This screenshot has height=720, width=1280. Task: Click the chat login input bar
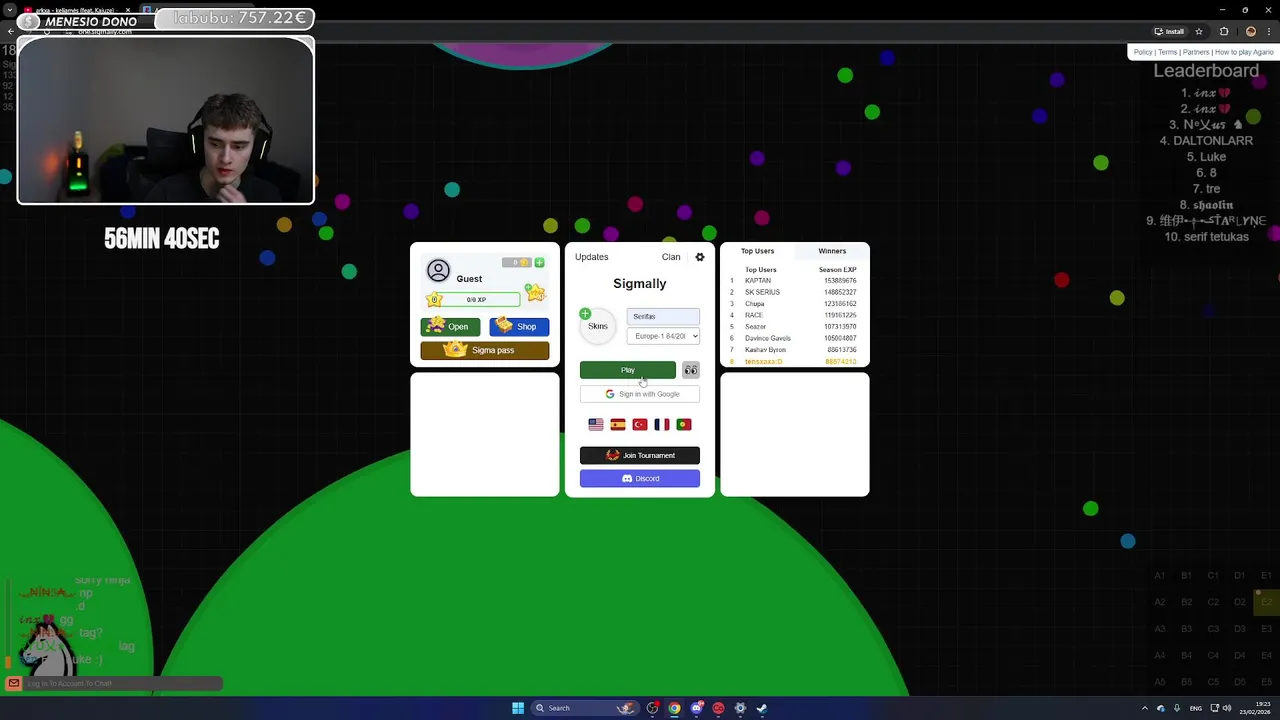click(122, 683)
